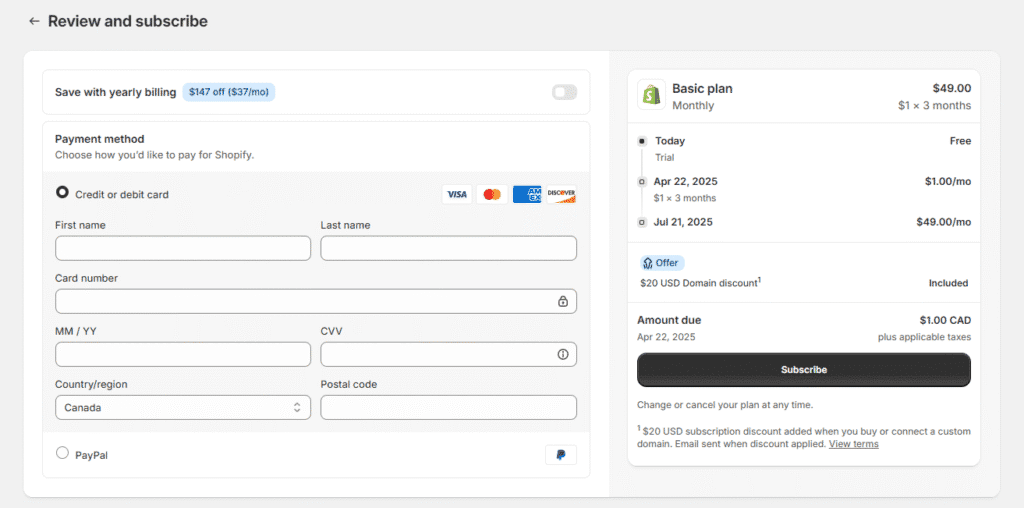The height and width of the screenshot is (508, 1024).
Task: Click the Visa card logo
Action: [457, 195]
